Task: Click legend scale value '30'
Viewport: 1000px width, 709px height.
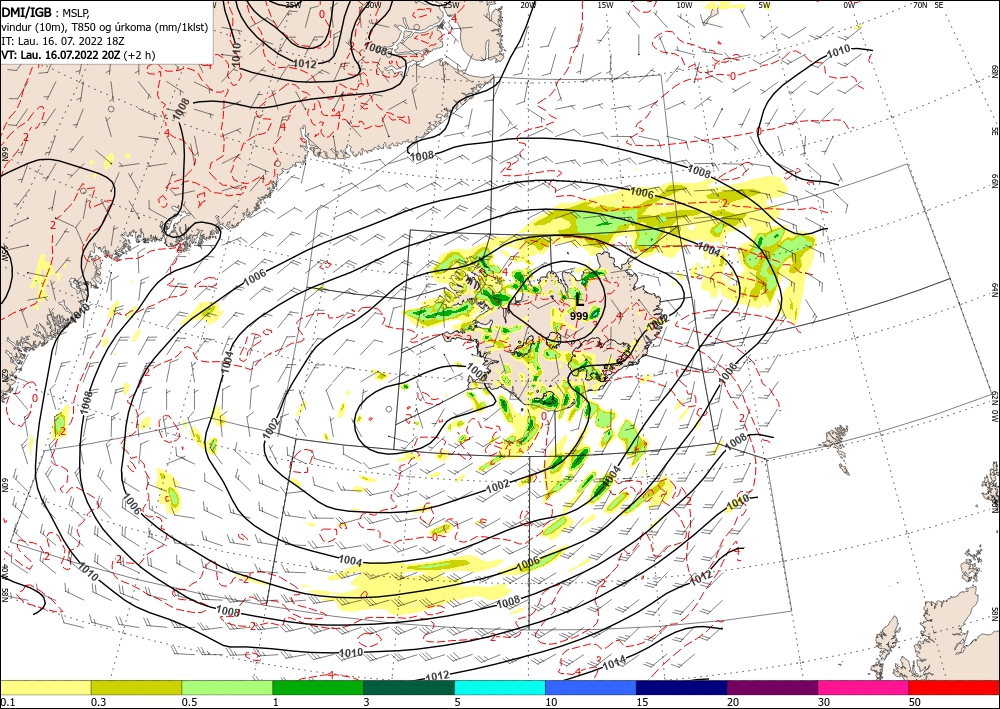Action: point(823,702)
